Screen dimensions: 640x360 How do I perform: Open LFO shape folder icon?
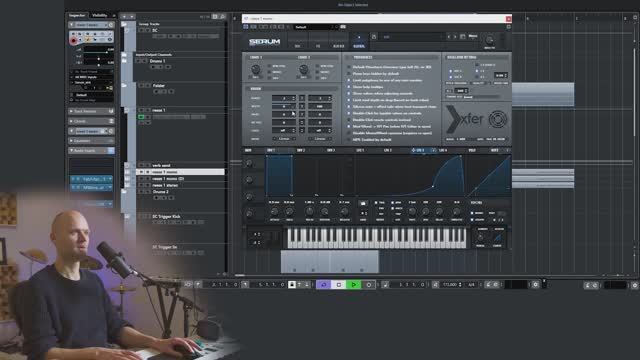coord(362,203)
